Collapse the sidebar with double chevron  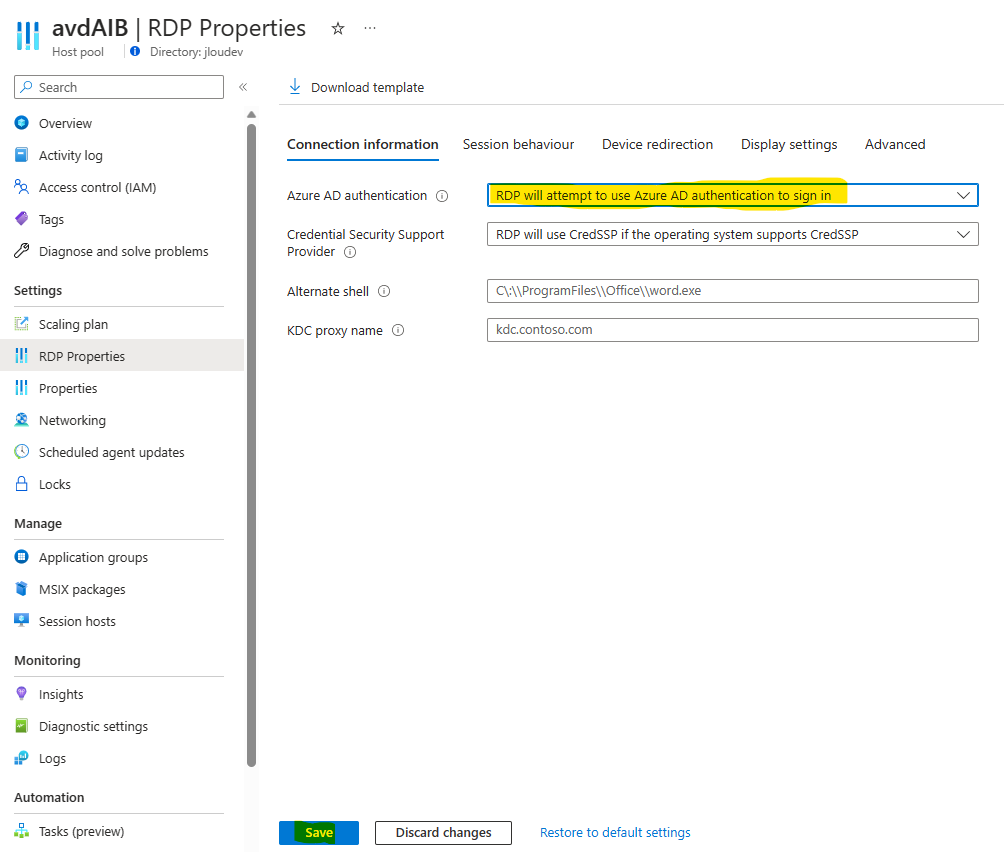pos(243,87)
